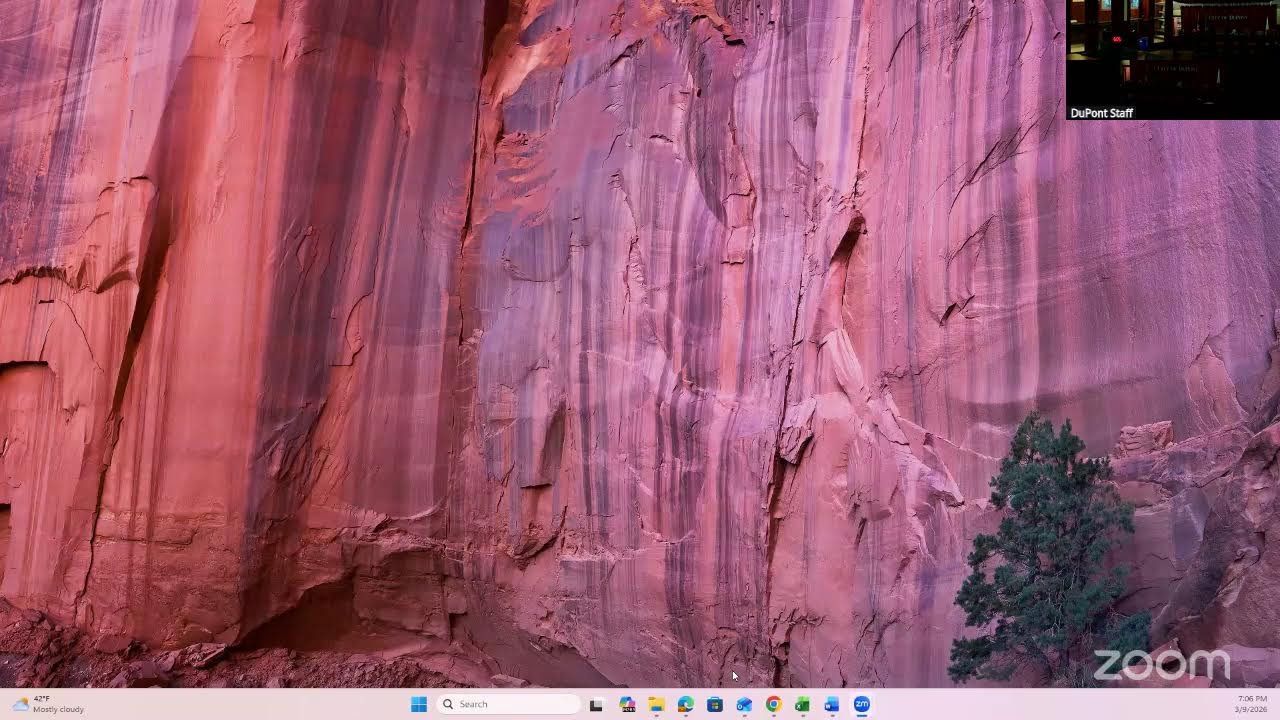
Task: Click the taskbar Search box
Action: (509, 704)
